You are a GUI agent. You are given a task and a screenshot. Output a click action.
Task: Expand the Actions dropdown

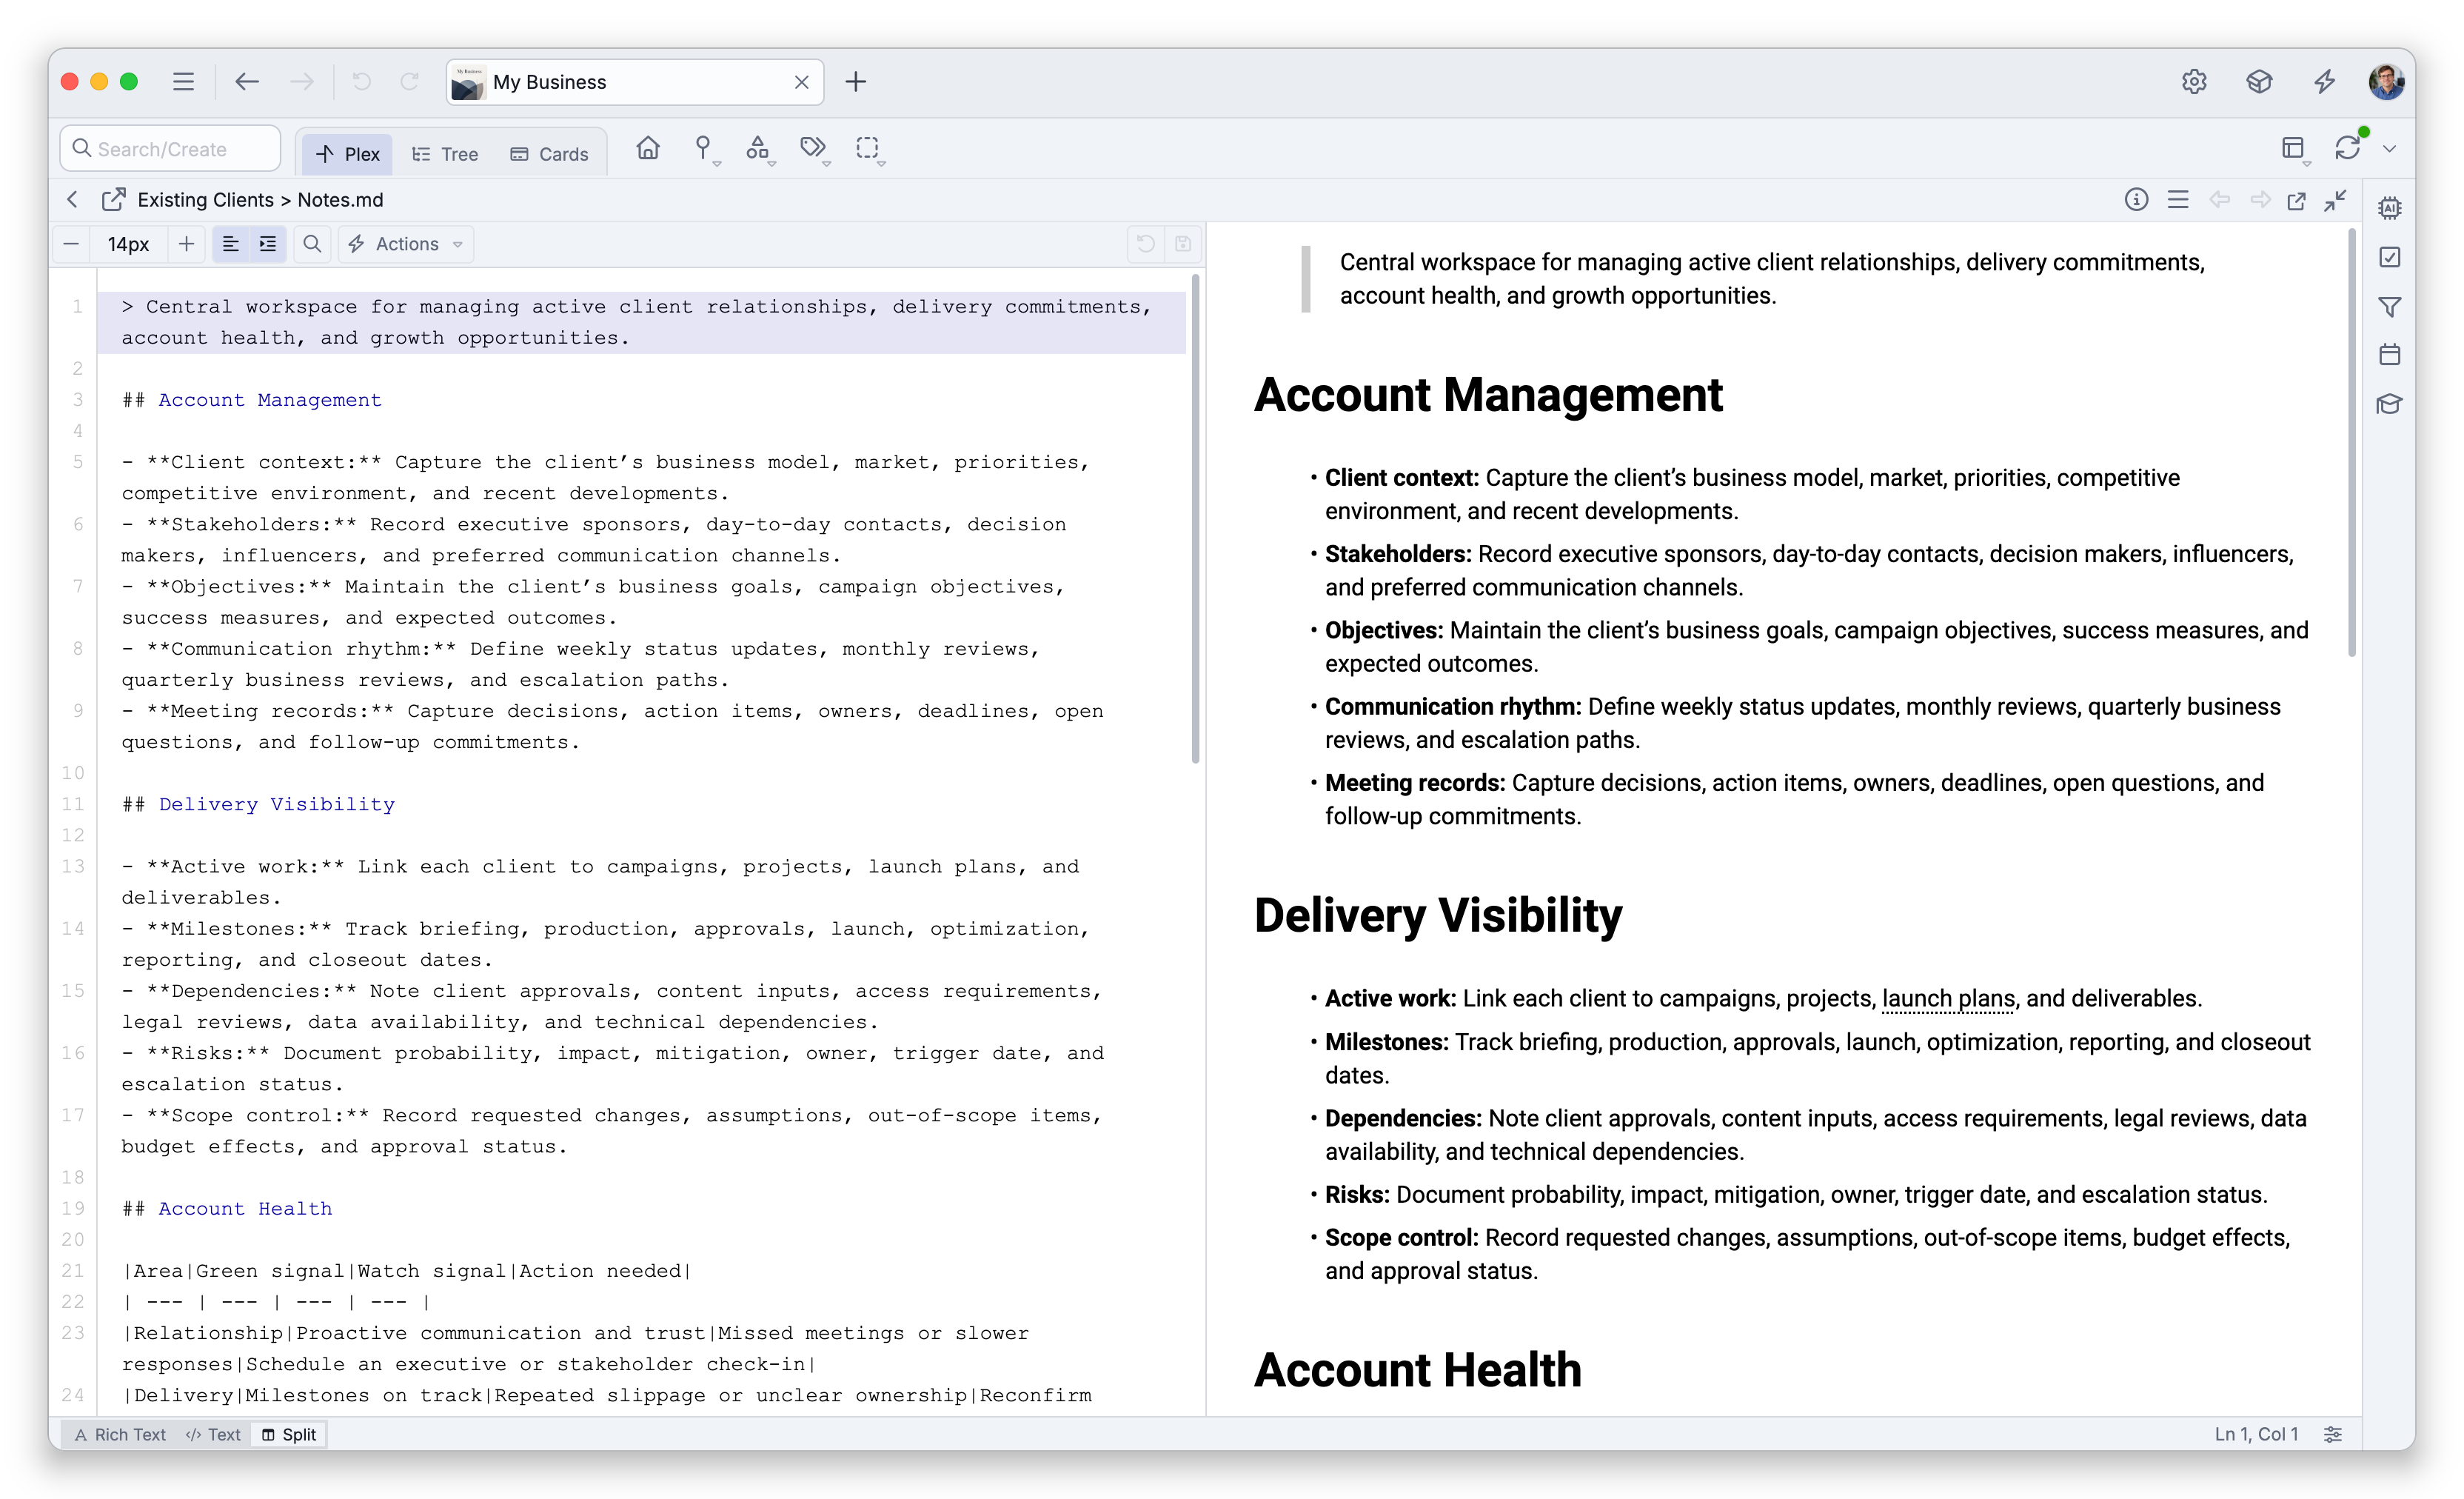coord(406,244)
